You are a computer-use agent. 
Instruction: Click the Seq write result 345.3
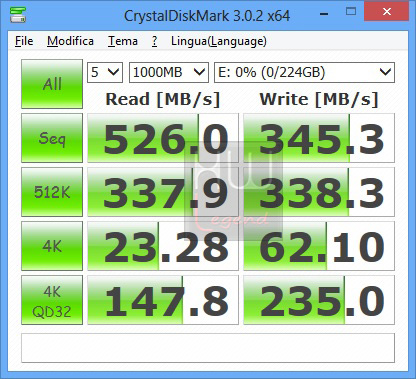(319, 138)
